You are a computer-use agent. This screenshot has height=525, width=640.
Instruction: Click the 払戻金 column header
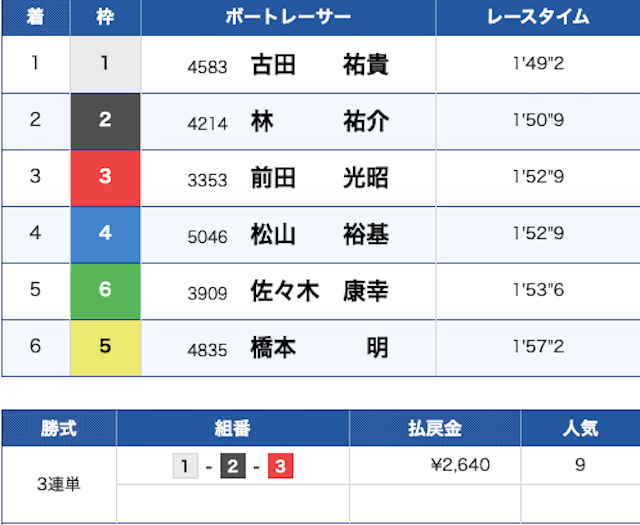click(x=434, y=429)
